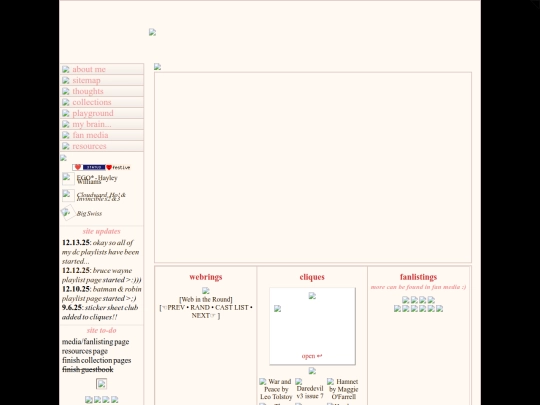540x405 pixels.
Task: Go to NEXT site in webring
Action: pyautogui.click(x=204, y=315)
